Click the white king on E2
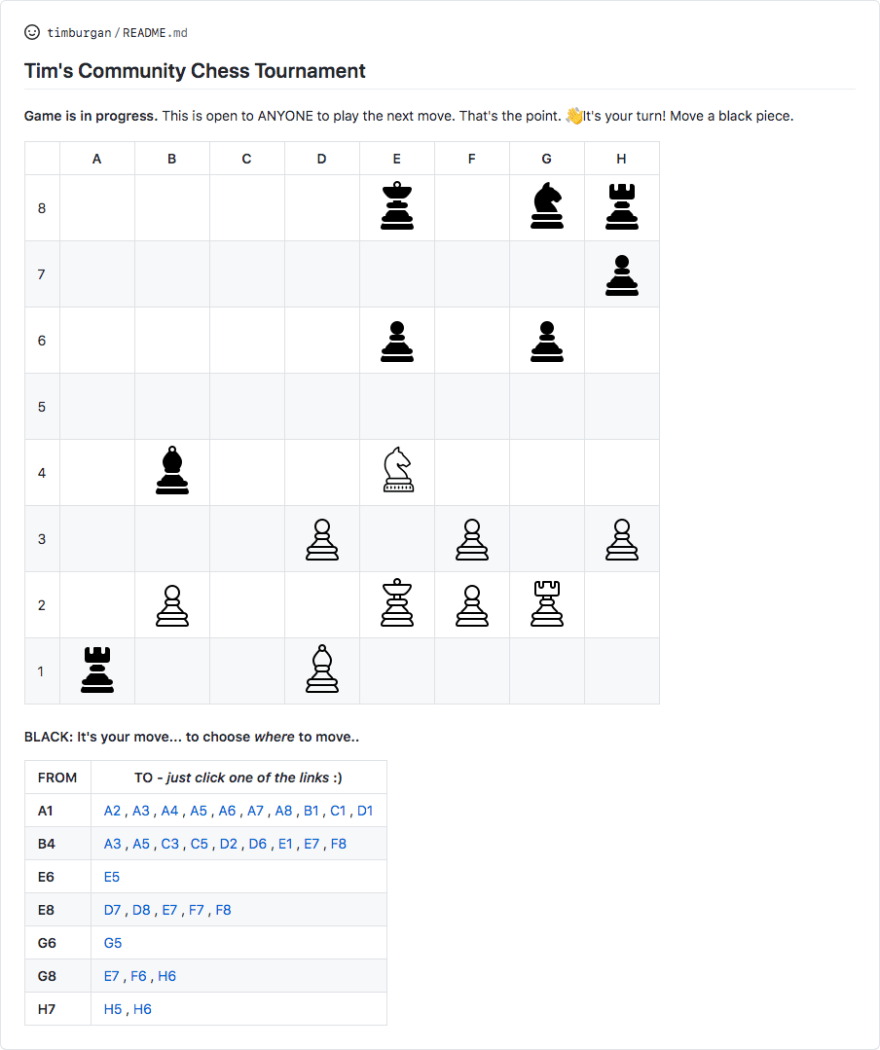The width and height of the screenshot is (880, 1050). click(x=397, y=603)
